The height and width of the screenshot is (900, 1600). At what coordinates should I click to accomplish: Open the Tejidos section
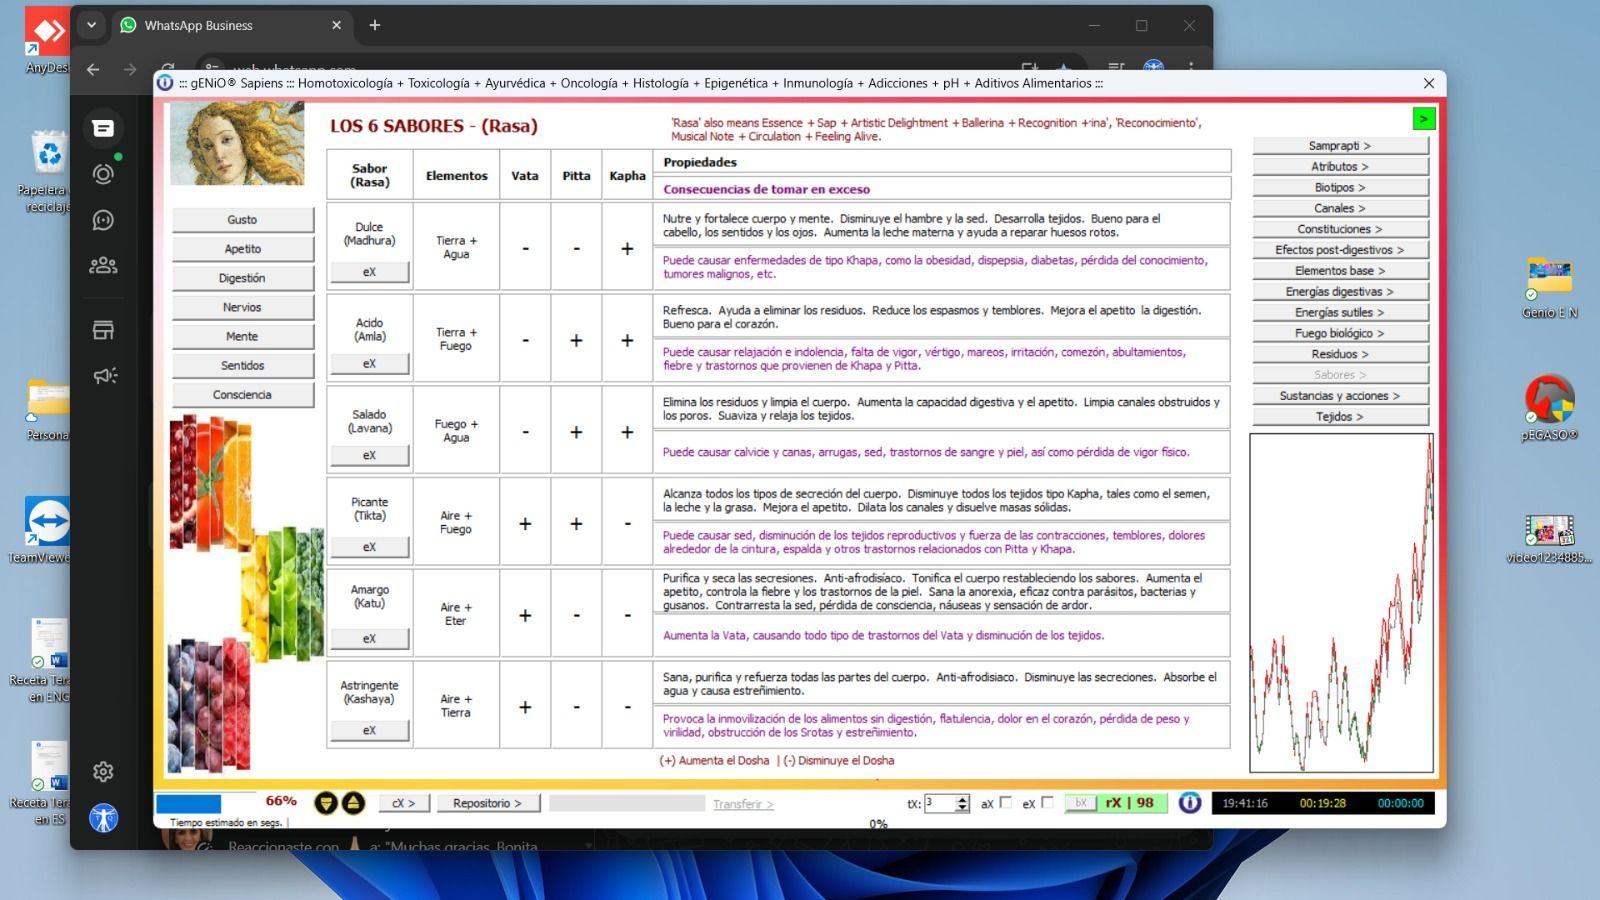pyautogui.click(x=1340, y=416)
